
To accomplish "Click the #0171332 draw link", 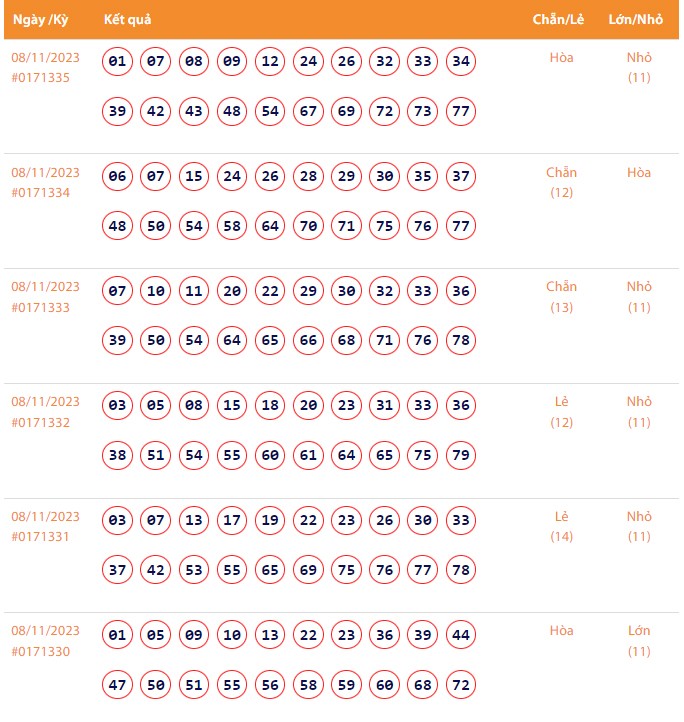I will 41,423.
